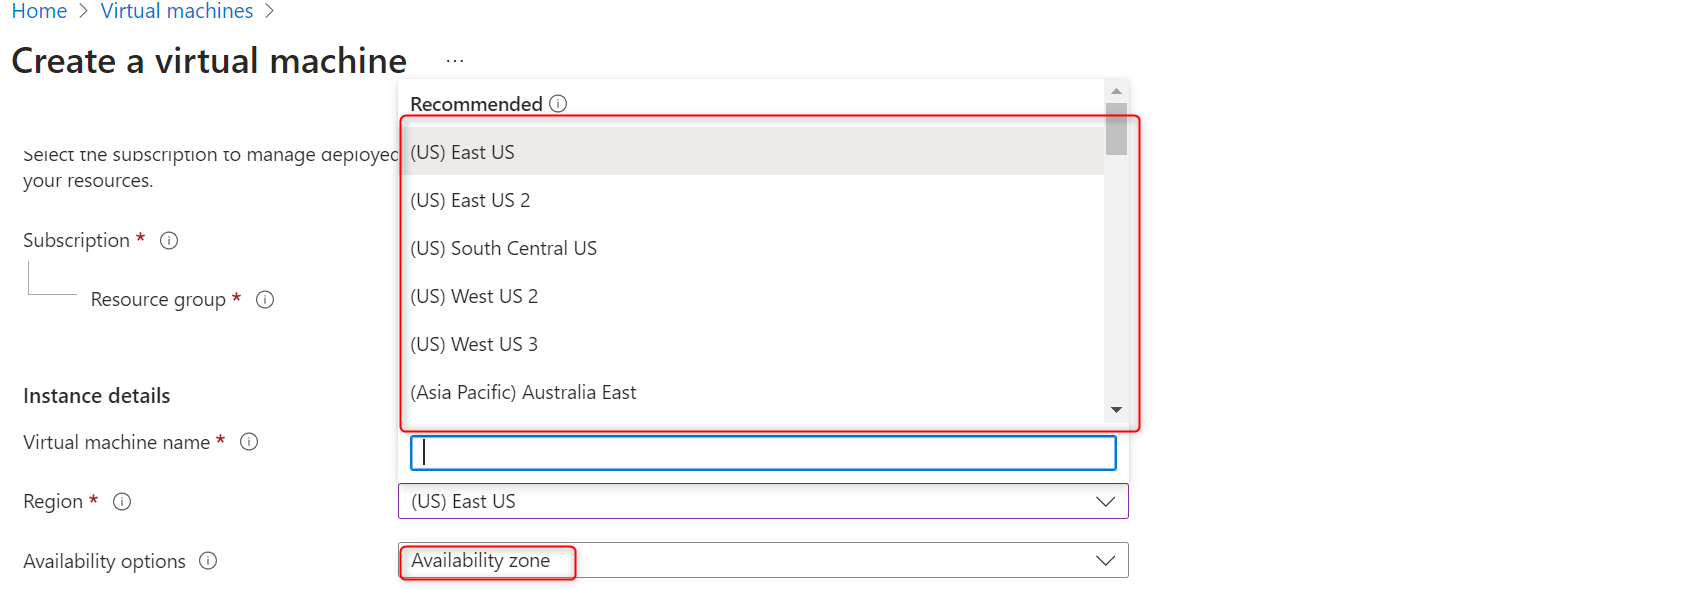Select (US) East US 2 region
The height and width of the screenshot is (589, 1702).
tap(470, 200)
